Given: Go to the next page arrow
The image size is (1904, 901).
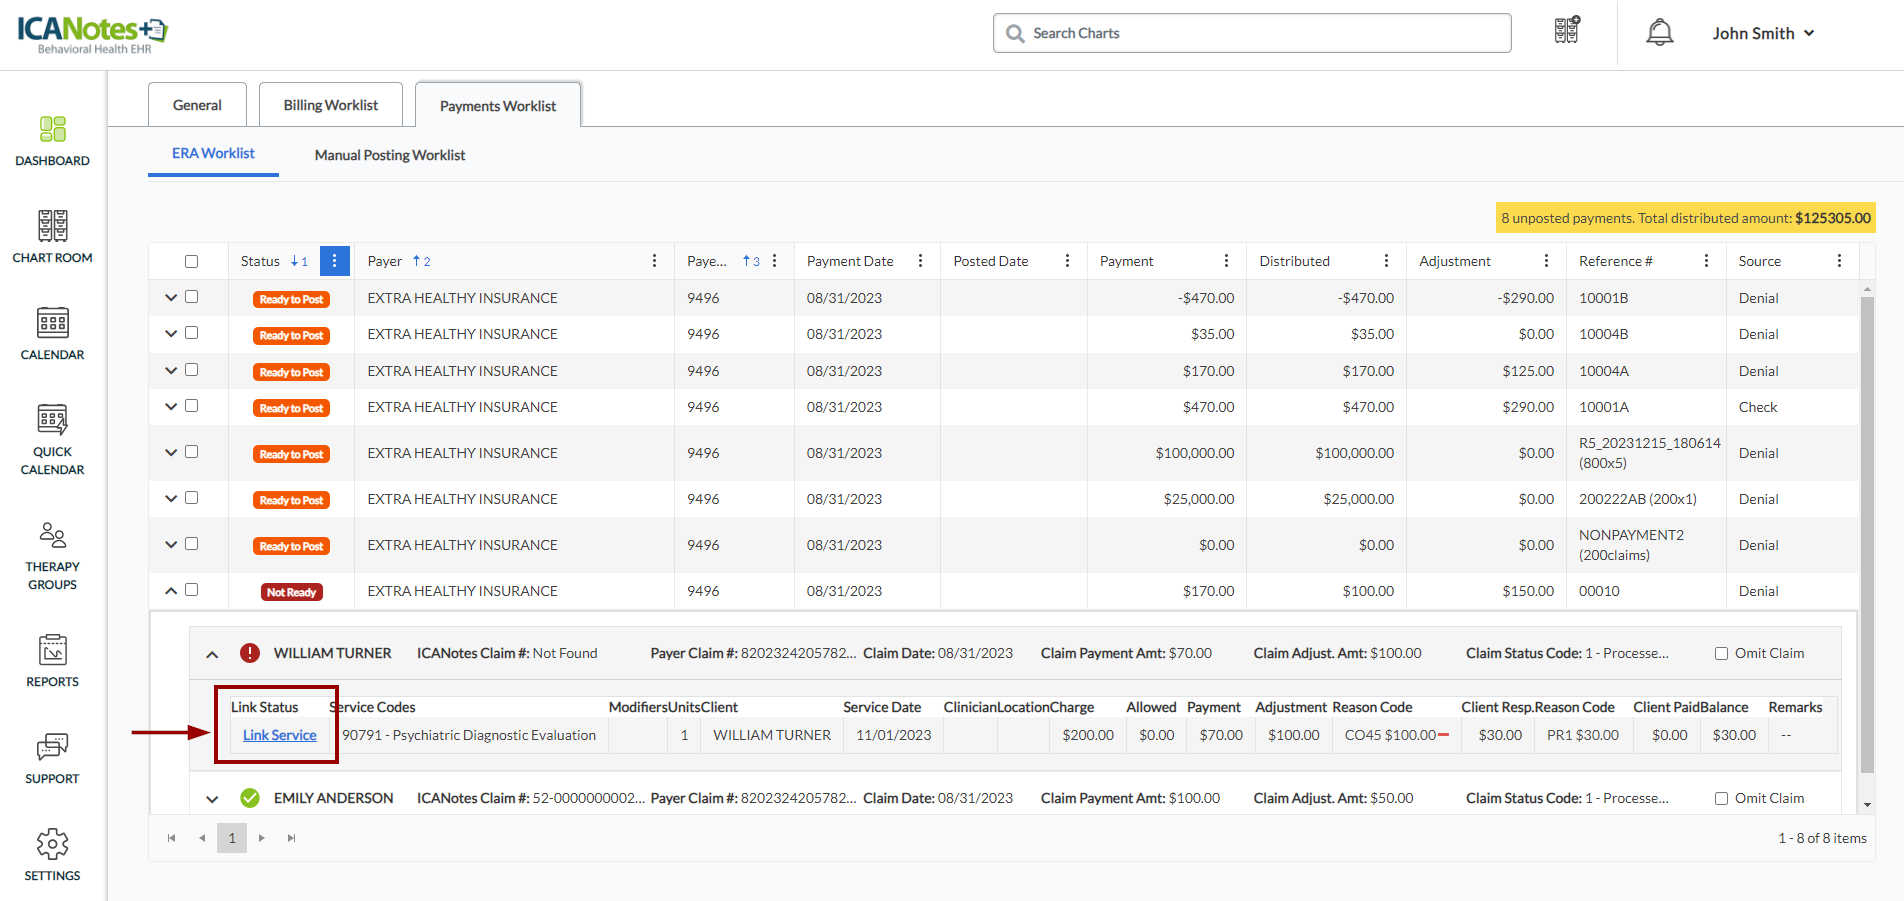Looking at the screenshot, I should (x=262, y=838).
